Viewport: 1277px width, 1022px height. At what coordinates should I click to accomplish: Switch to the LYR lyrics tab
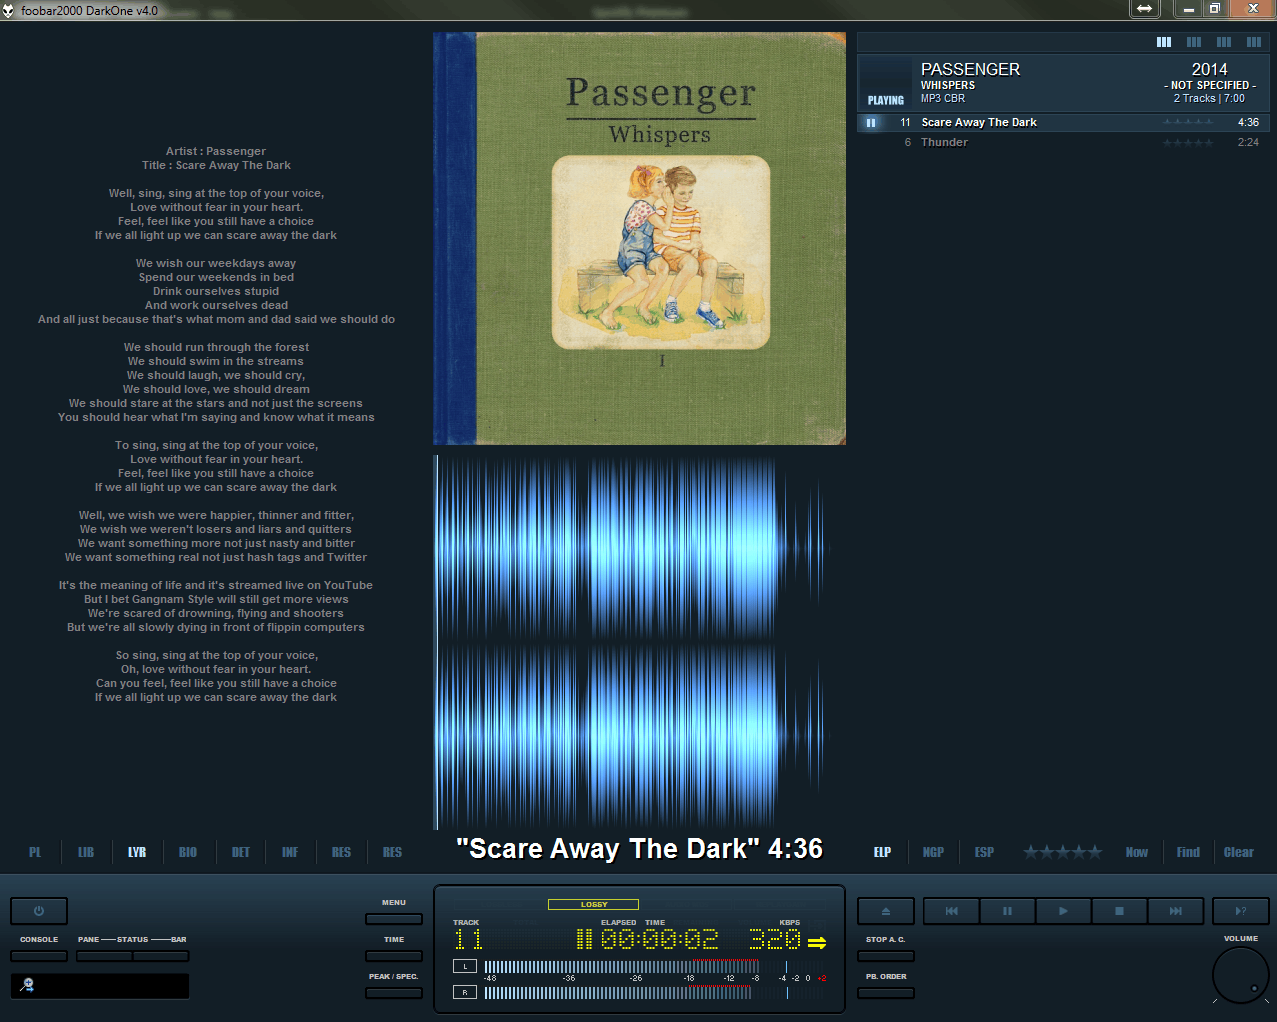tap(137, 852)
